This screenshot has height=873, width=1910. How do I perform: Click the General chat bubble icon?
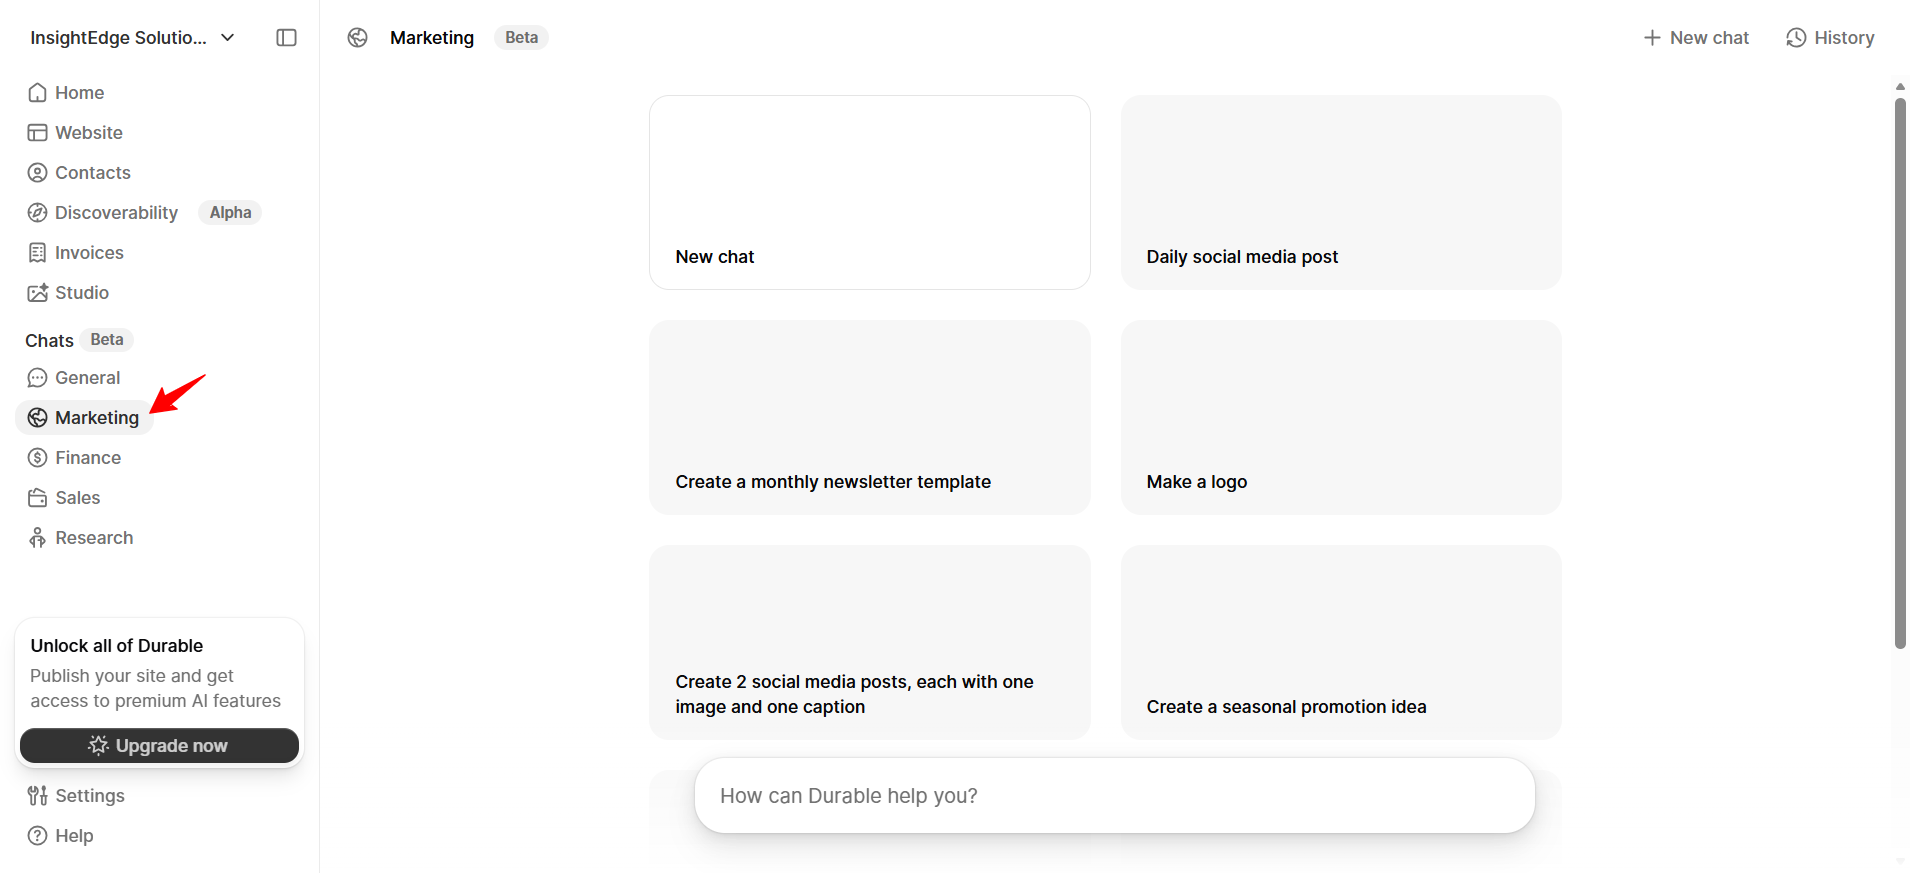[37, 378]
